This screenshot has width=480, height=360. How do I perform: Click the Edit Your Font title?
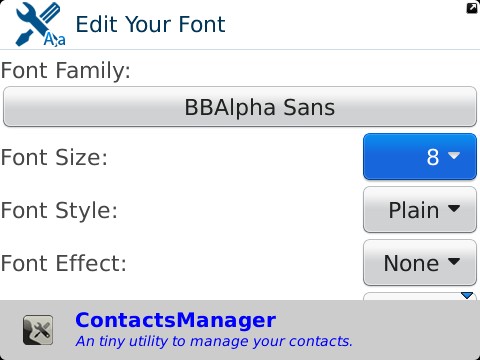pyautogui.click(x=151, y=24)
